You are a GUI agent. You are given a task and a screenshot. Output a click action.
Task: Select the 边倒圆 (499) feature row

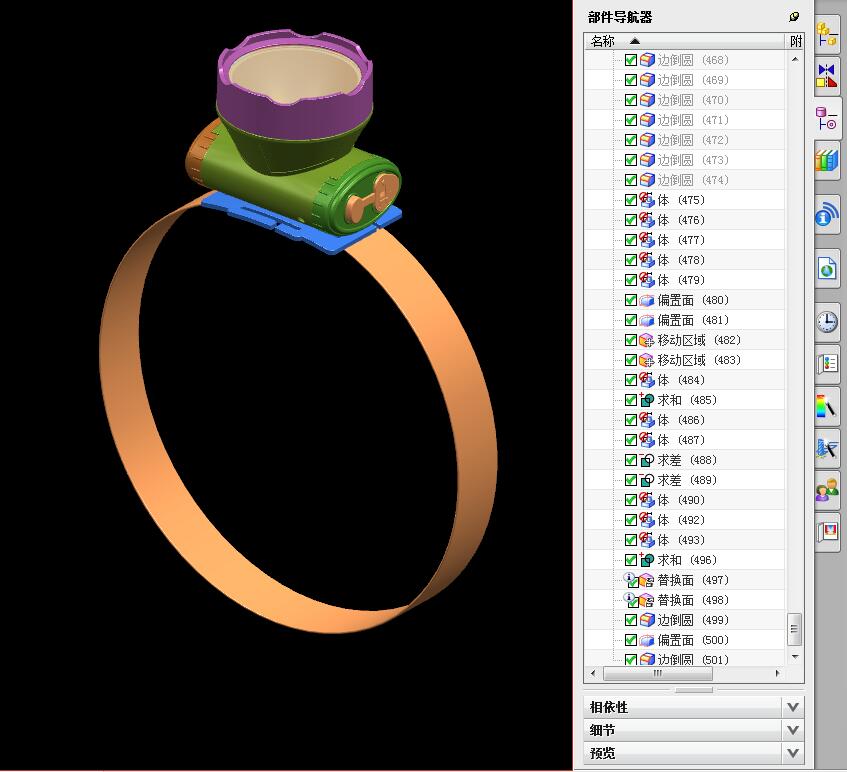coord(685,620)
